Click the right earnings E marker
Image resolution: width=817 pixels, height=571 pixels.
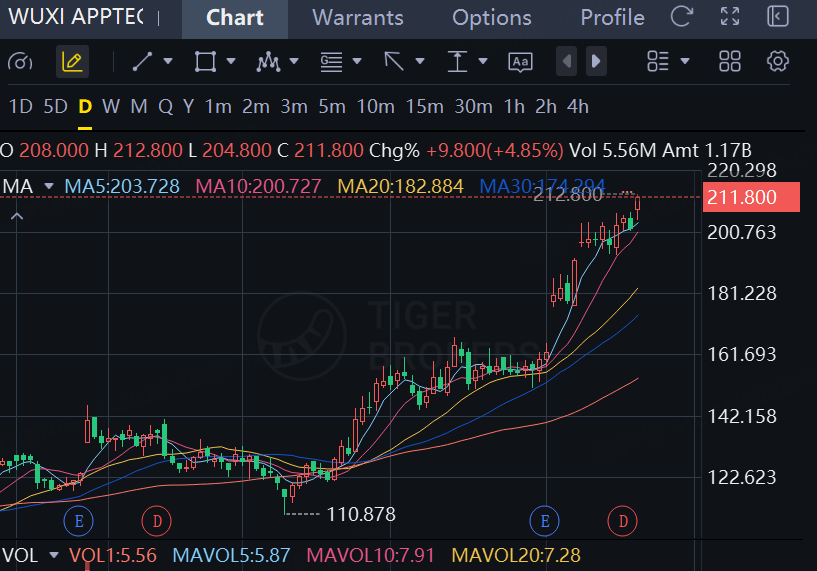(x=544, y=521)
